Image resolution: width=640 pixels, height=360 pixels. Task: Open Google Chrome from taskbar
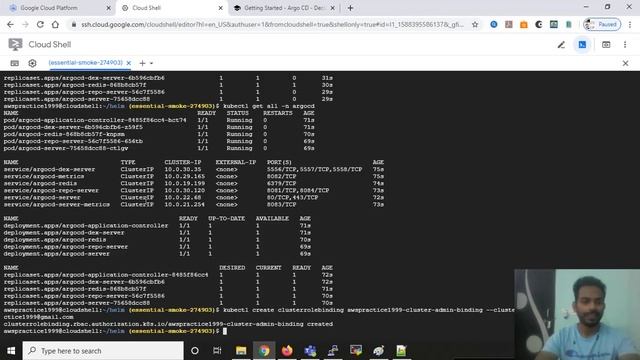click(264, 351)
